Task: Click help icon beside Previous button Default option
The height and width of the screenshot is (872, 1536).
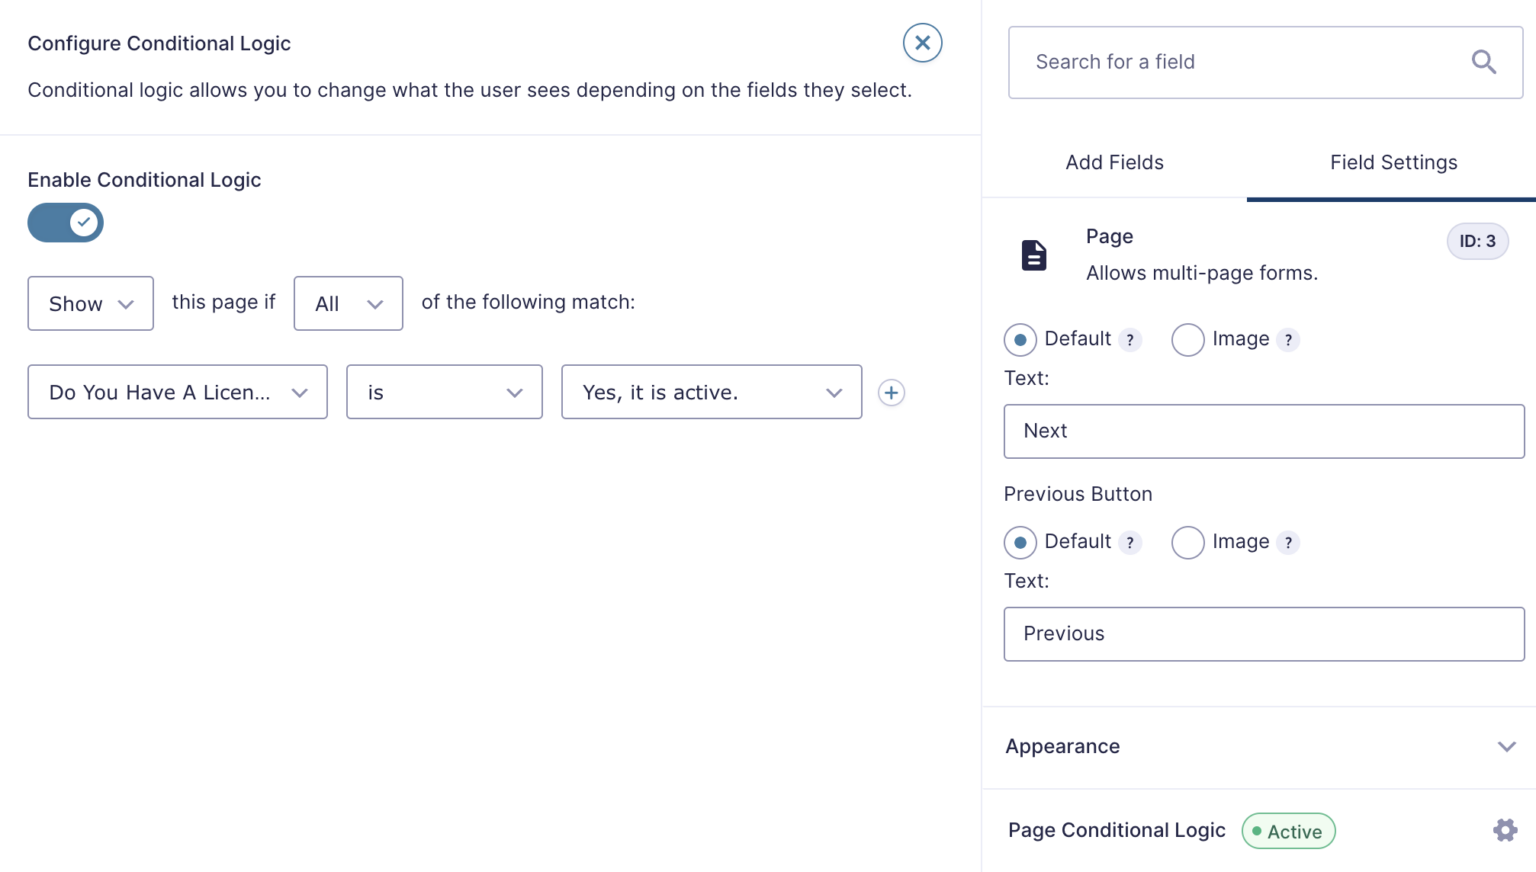Action: pyautogui.click(x=1130, y=542)
